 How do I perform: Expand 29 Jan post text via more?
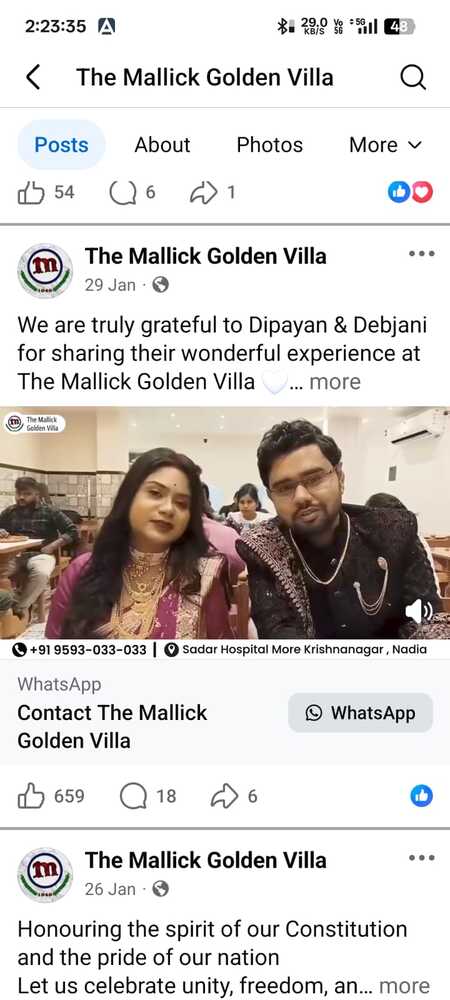pyautogui.click(x=335, y=382)
